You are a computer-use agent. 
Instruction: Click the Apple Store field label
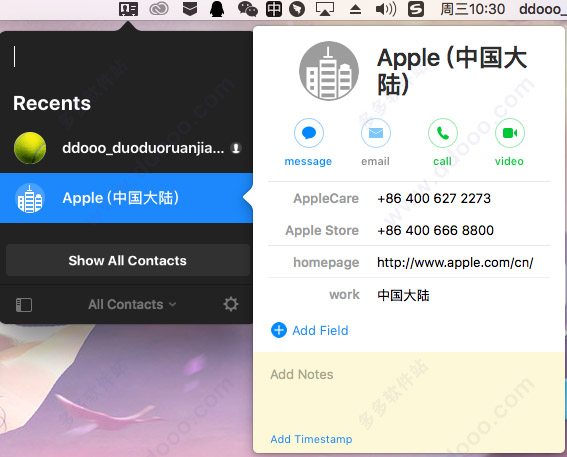[x=322, y=230]
